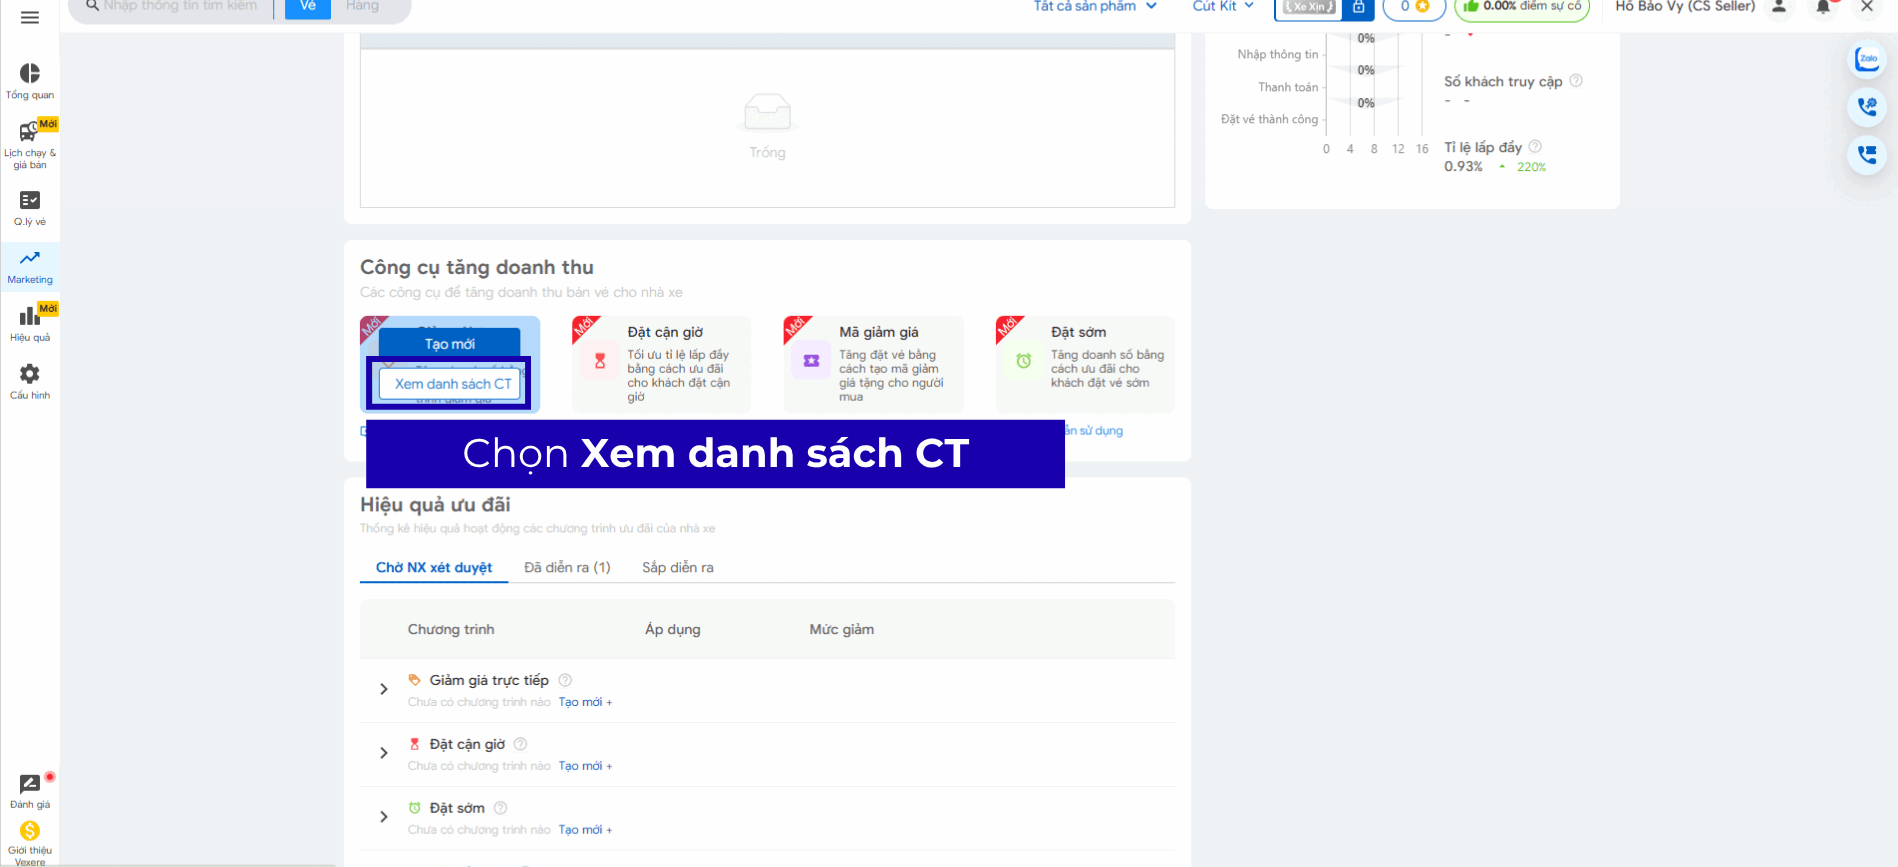Switch to Sắp diễn ra tab
This screenshot has height=867, width=1898.
677,567
